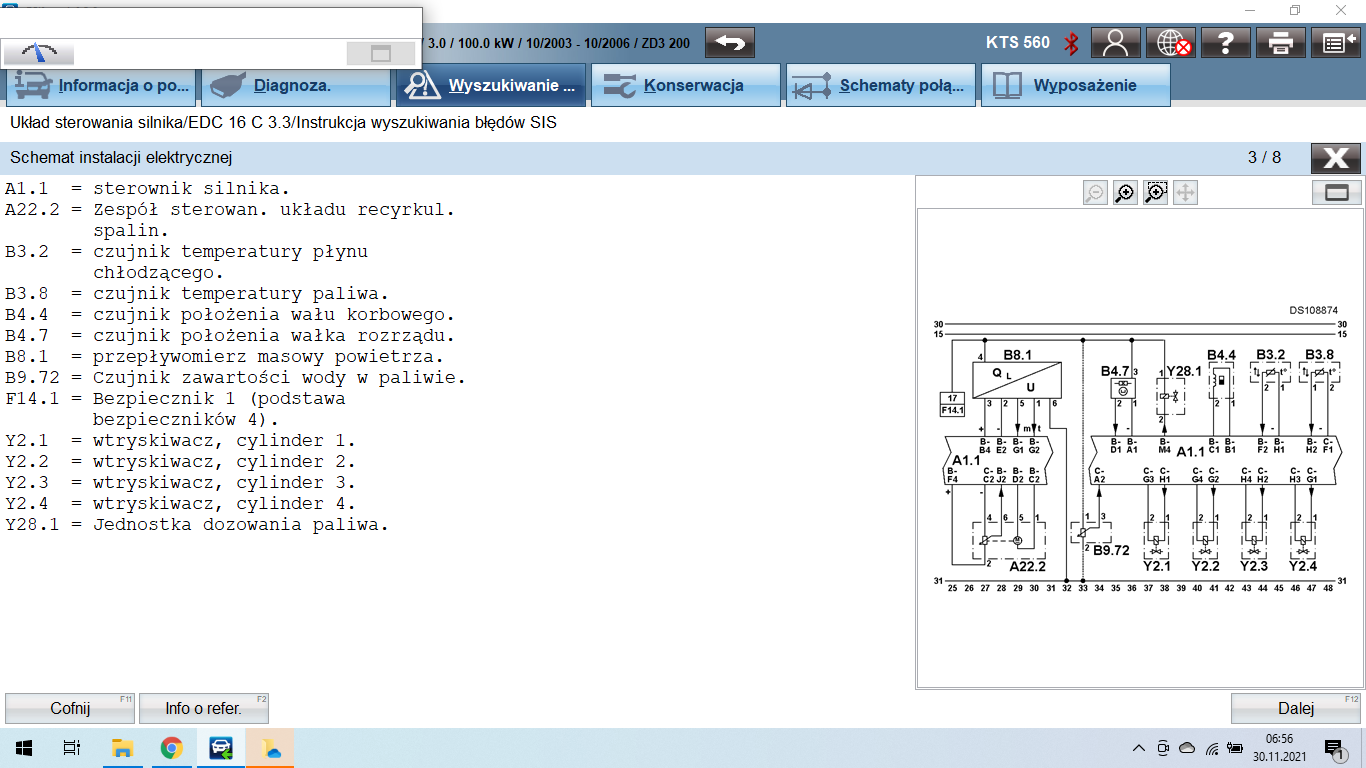This screenshot has height=768, width=1366.
Task: Click the Y28.1 label in the diagram
Action: [1184, 371]
